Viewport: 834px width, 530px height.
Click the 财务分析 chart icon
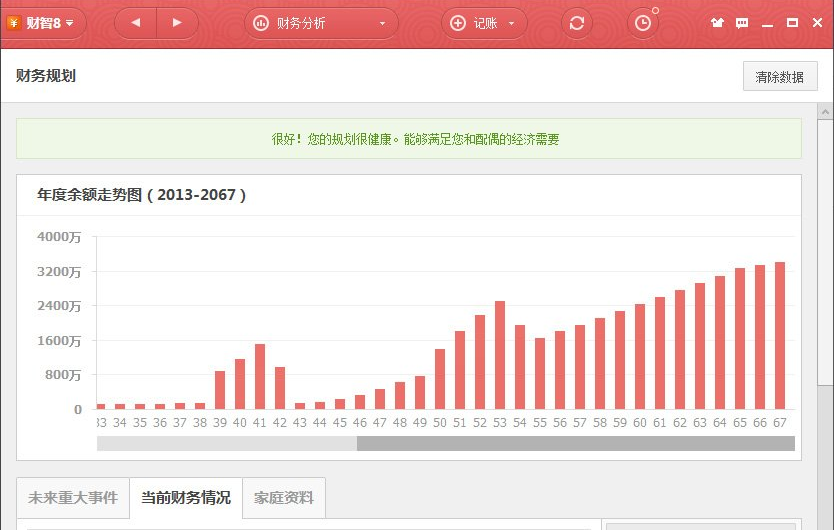coord(261,23)
